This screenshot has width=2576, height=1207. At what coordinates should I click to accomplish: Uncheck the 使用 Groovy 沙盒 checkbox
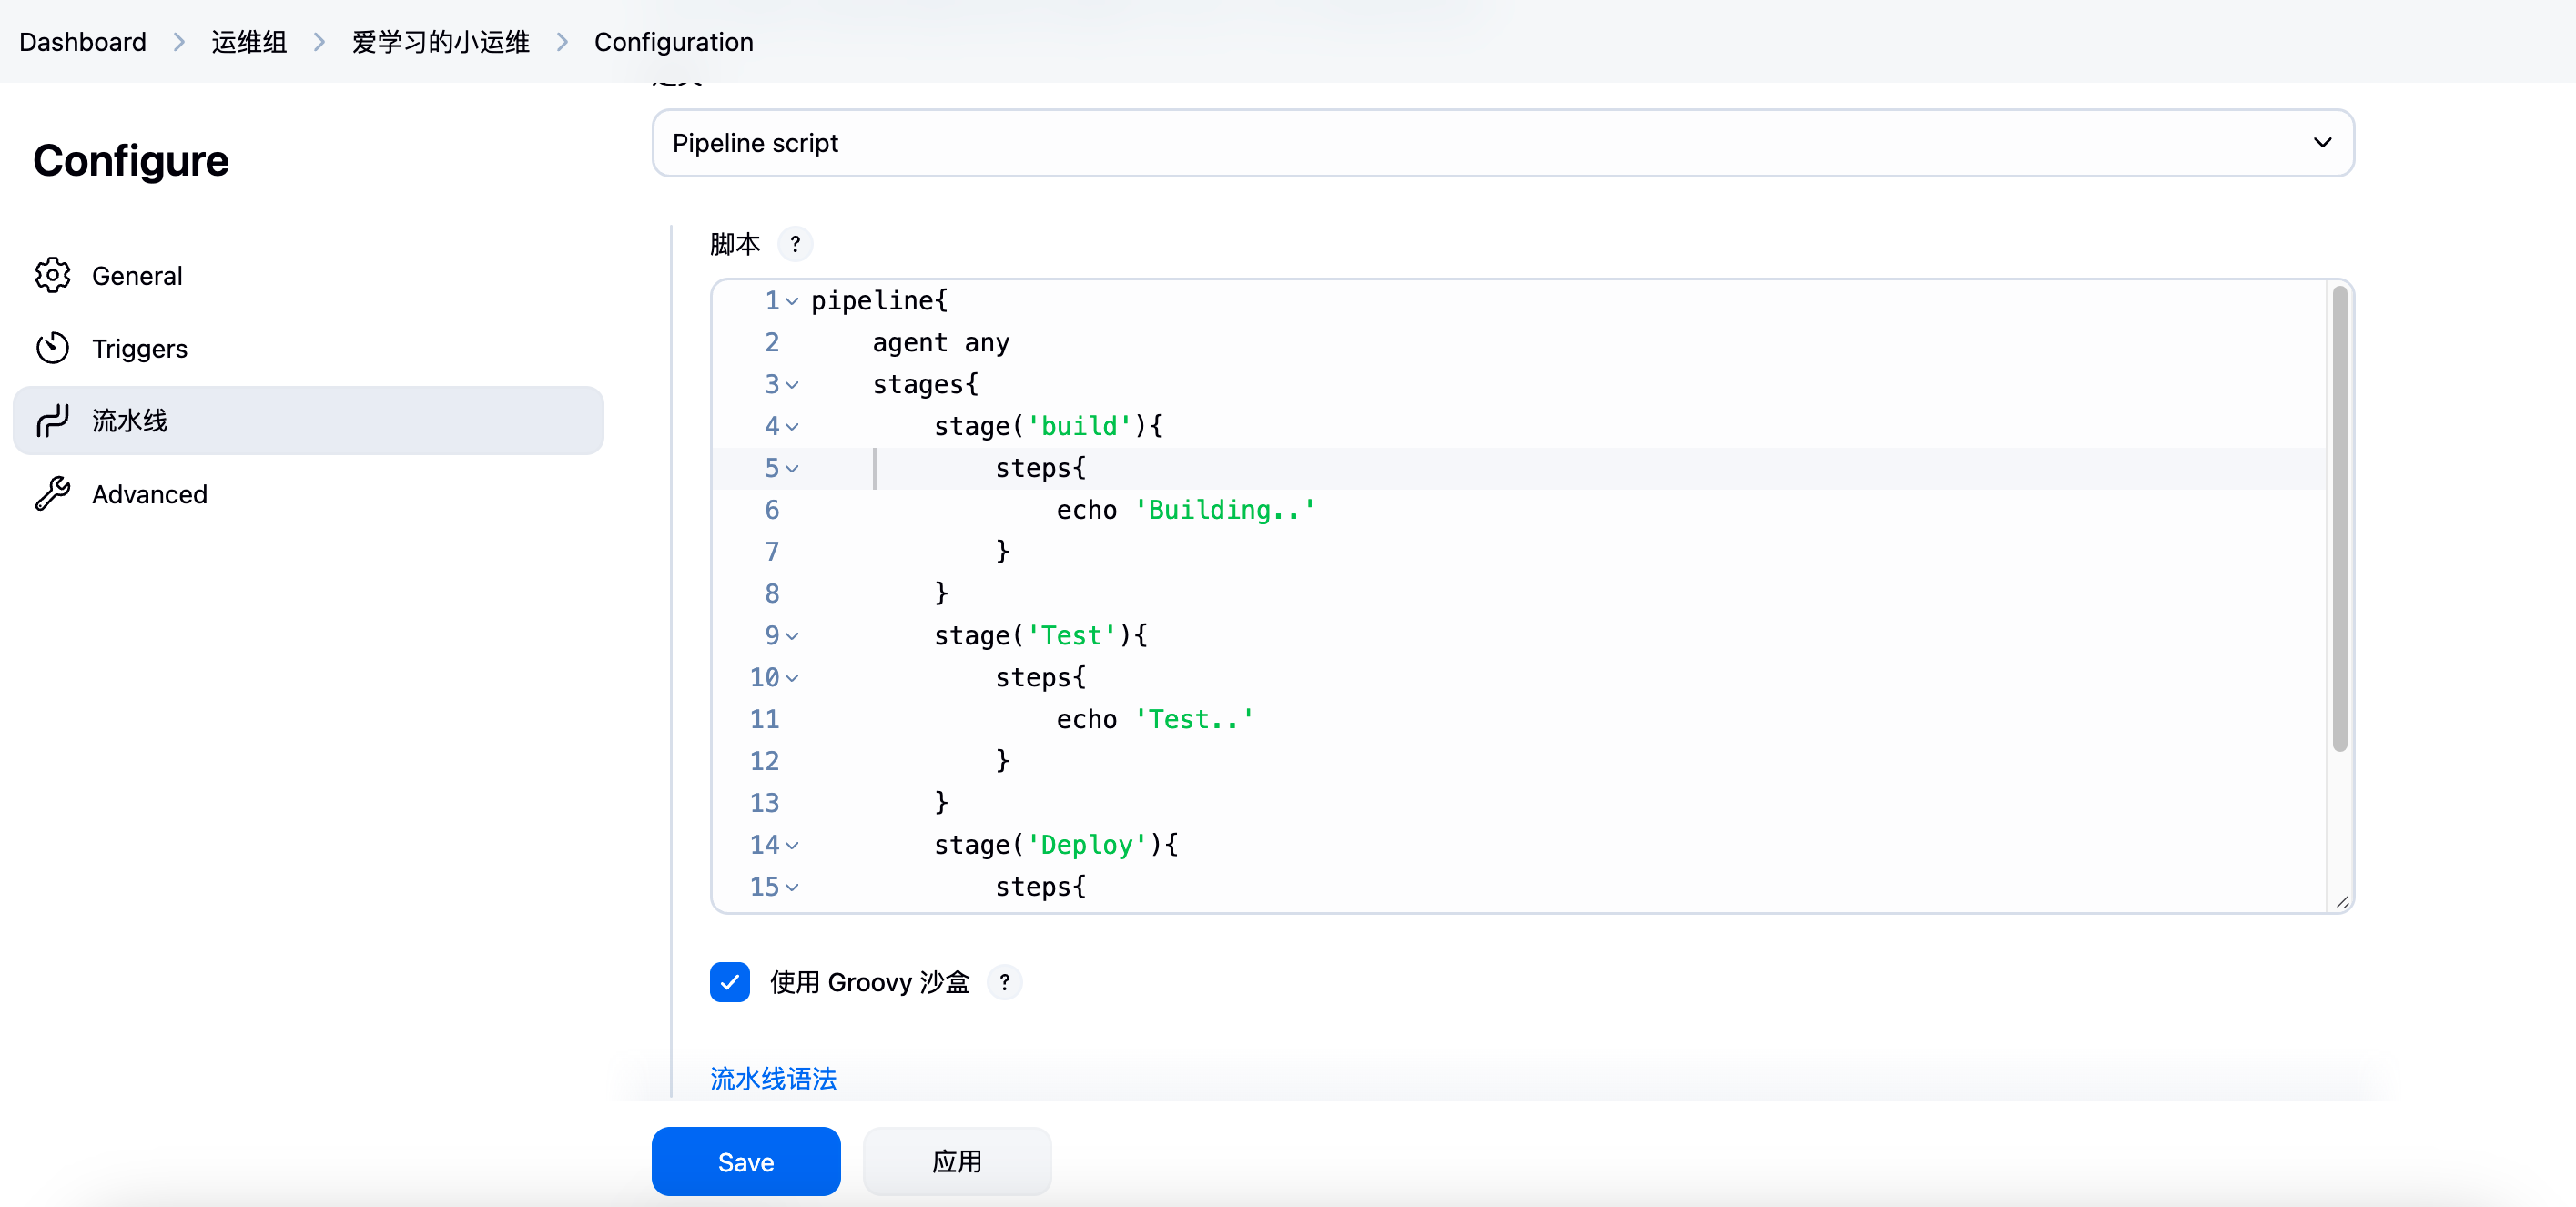(x=730, y=982)
